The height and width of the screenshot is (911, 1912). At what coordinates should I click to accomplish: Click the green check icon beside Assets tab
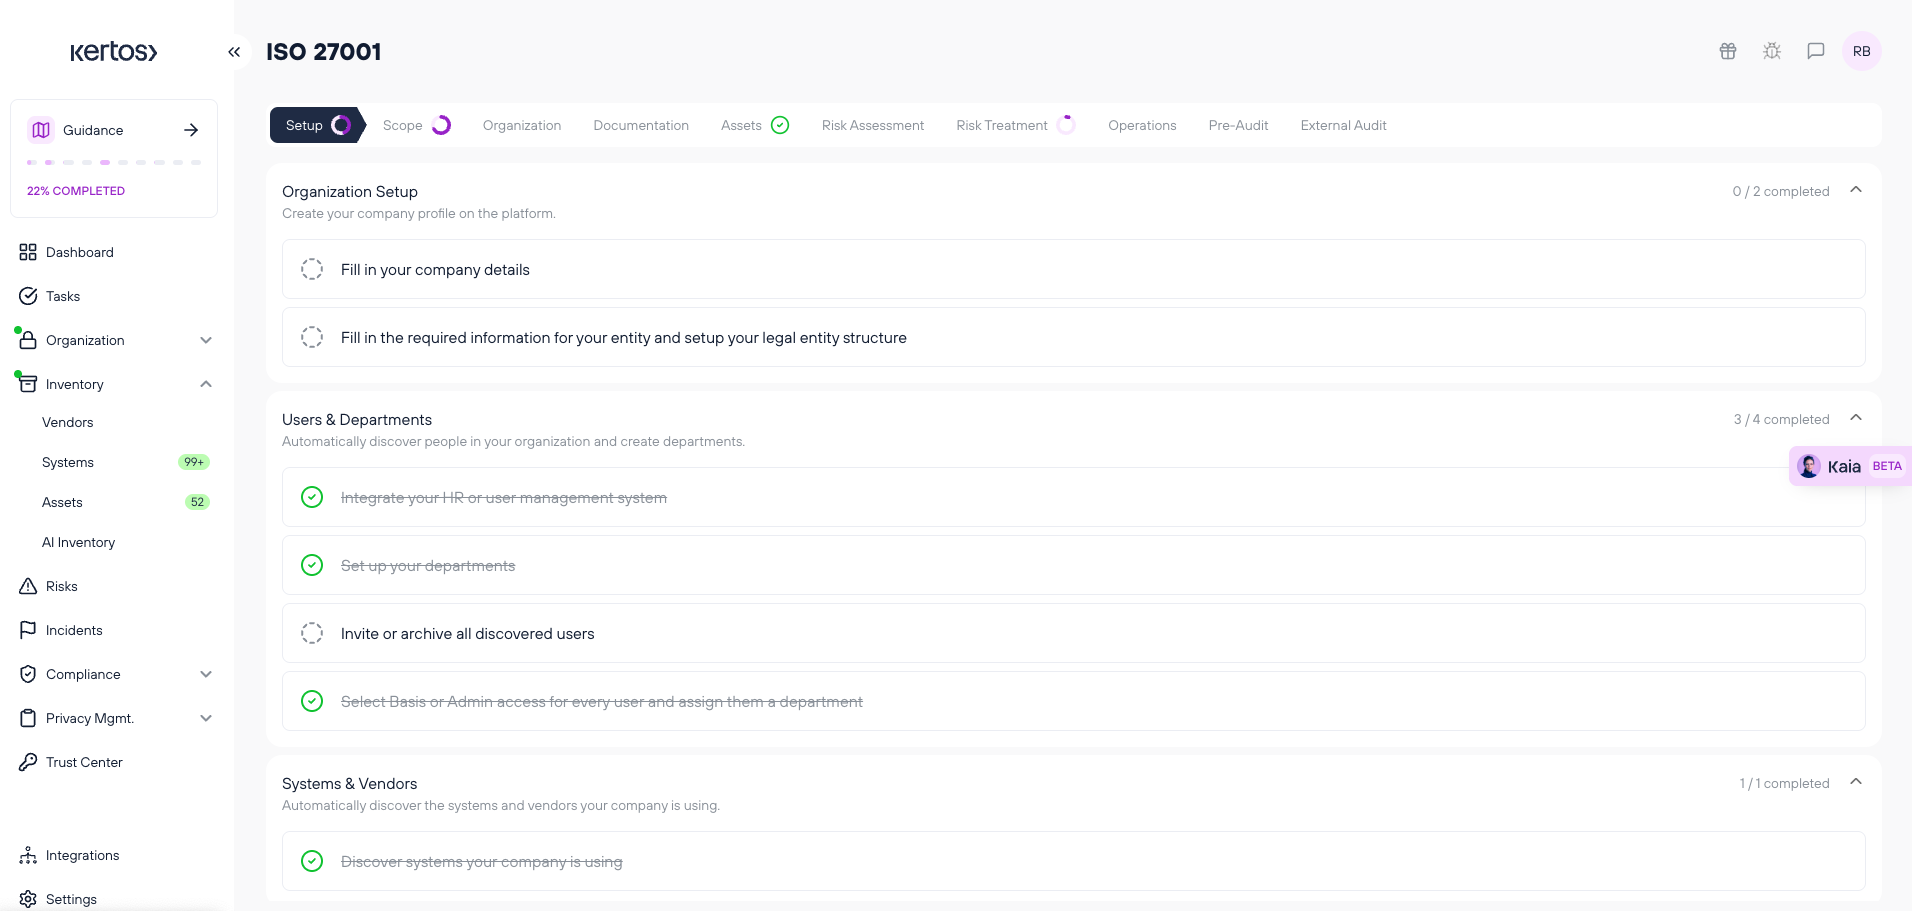781,125
